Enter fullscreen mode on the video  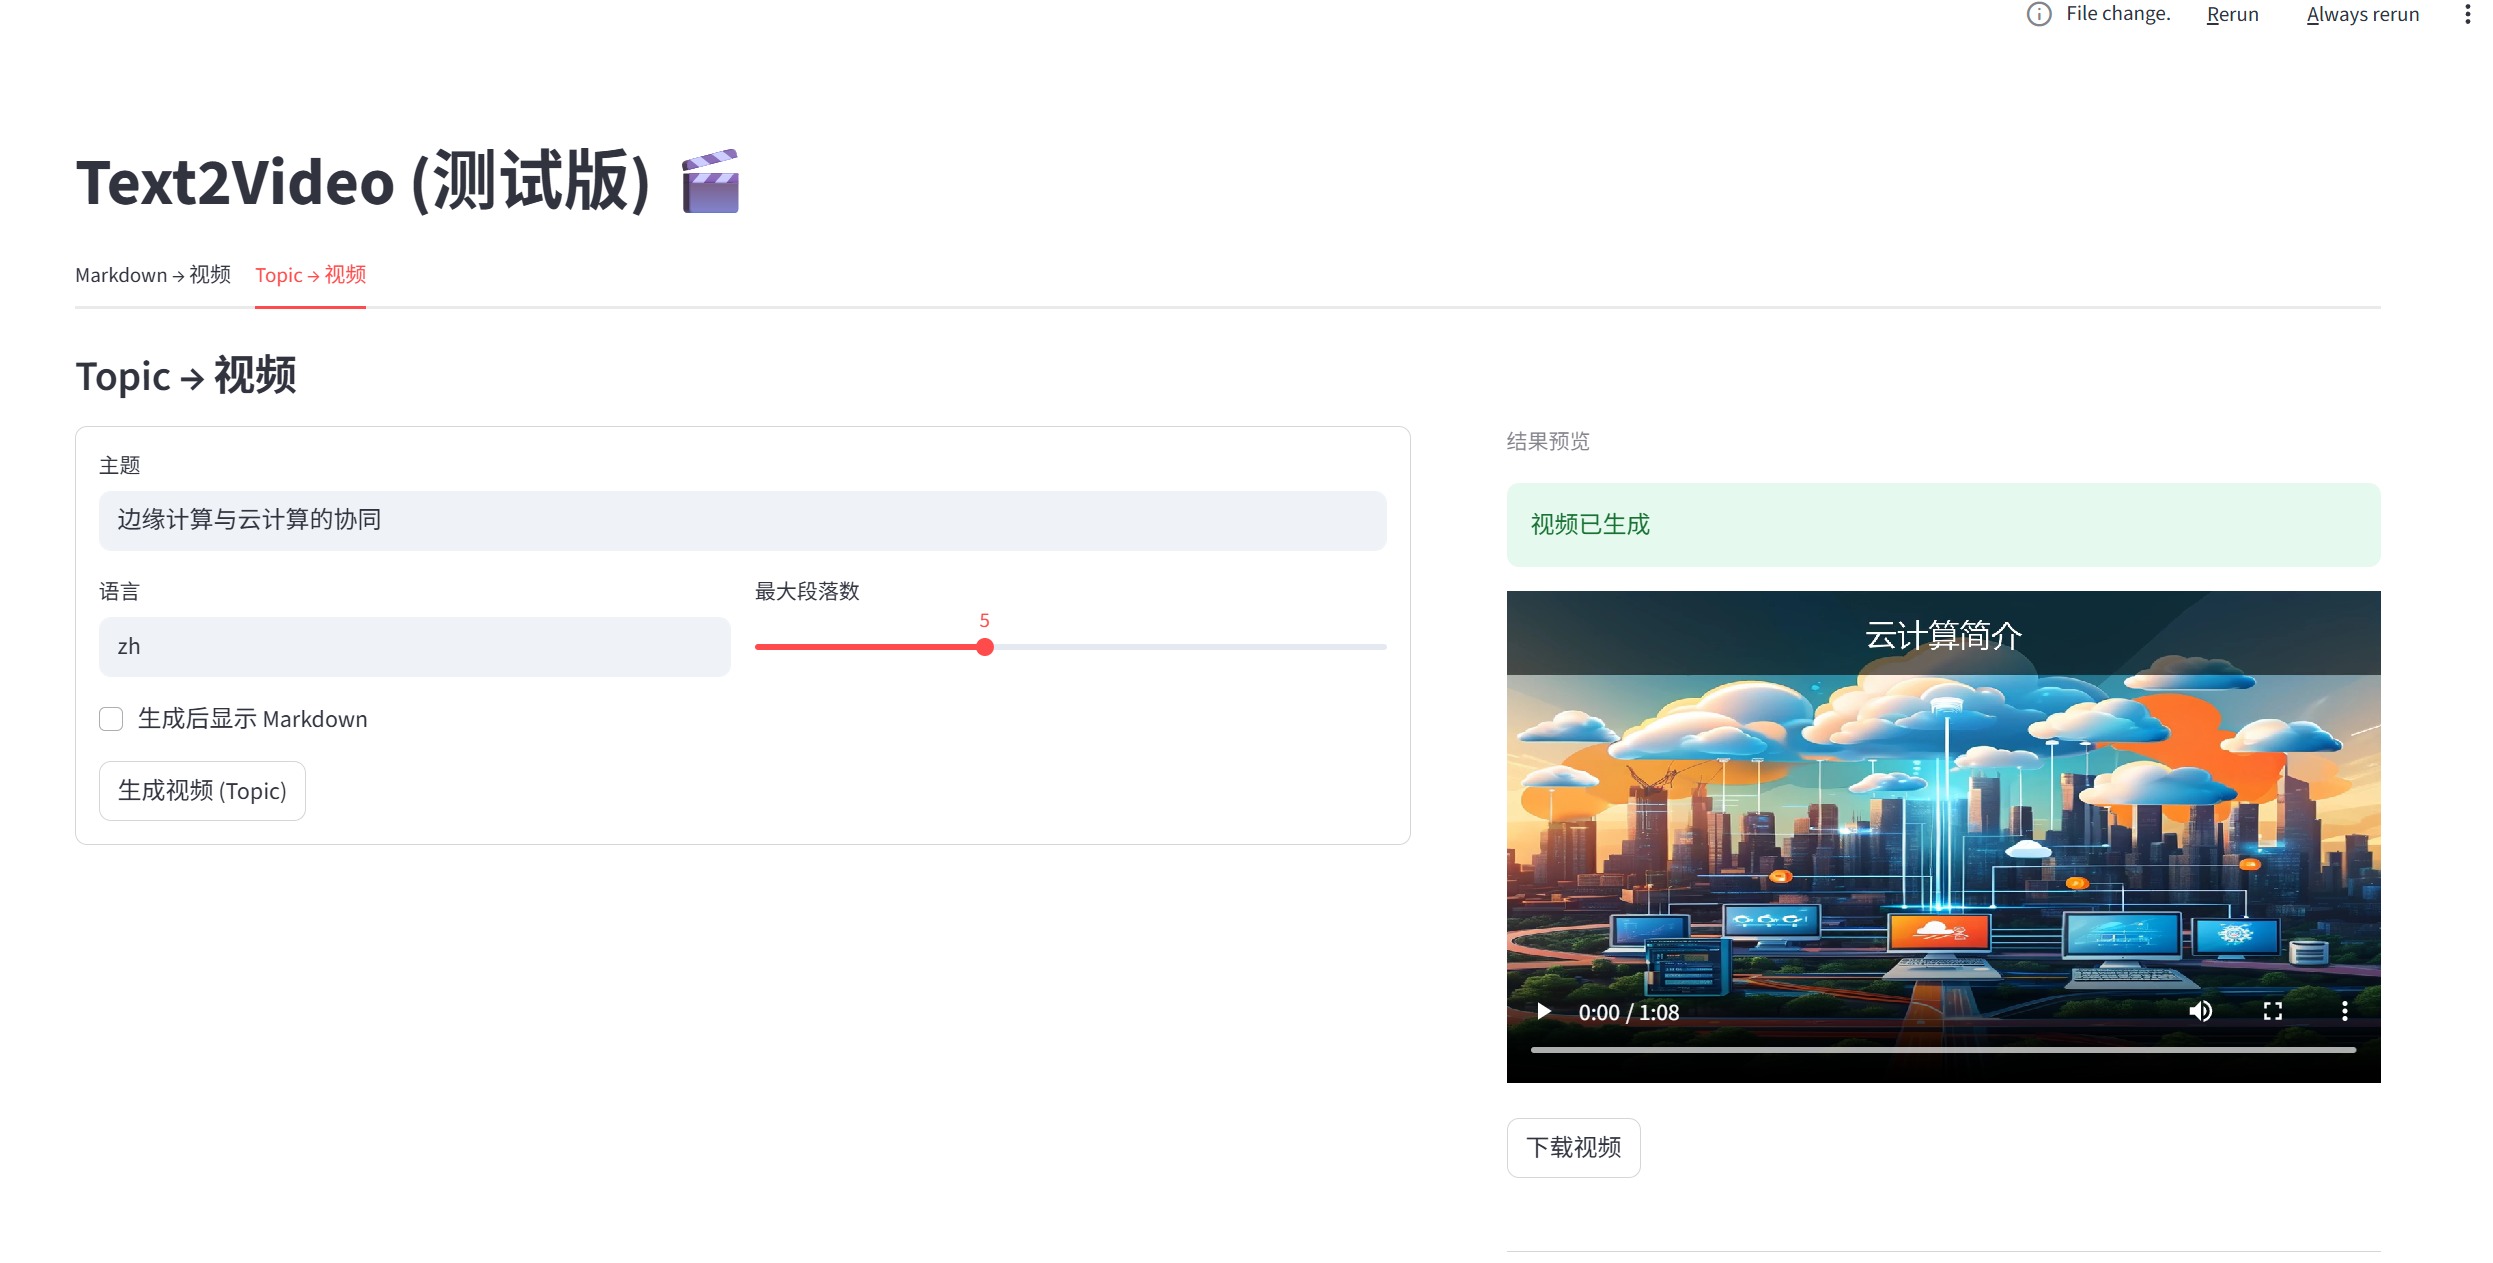[2272, 1011]
